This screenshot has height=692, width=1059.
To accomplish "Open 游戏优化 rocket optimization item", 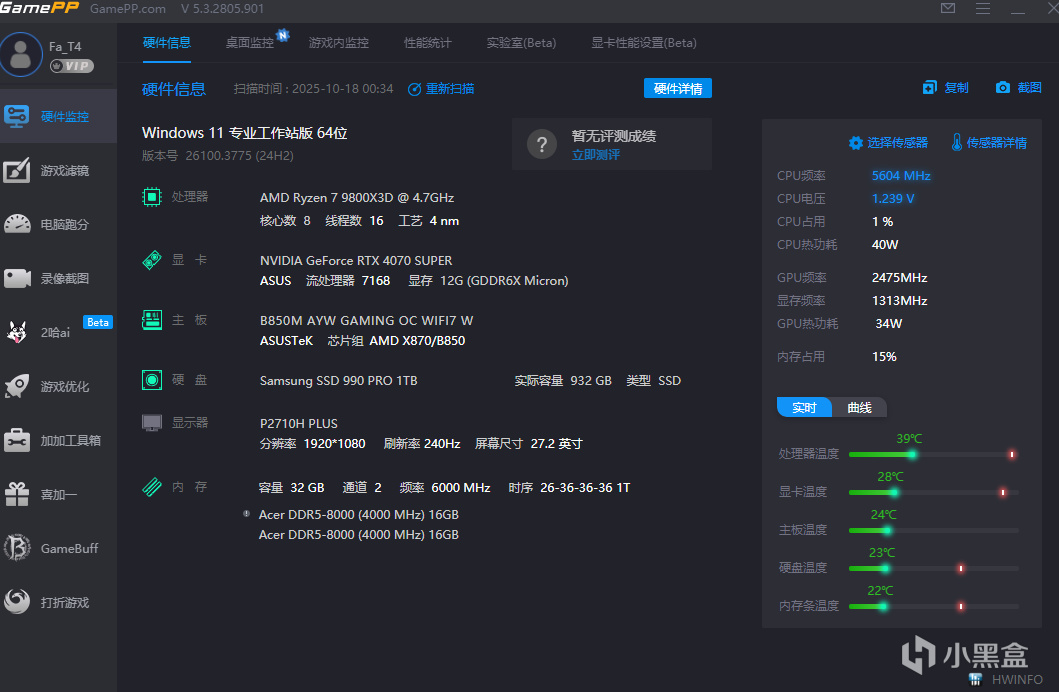I will [58, 386].
